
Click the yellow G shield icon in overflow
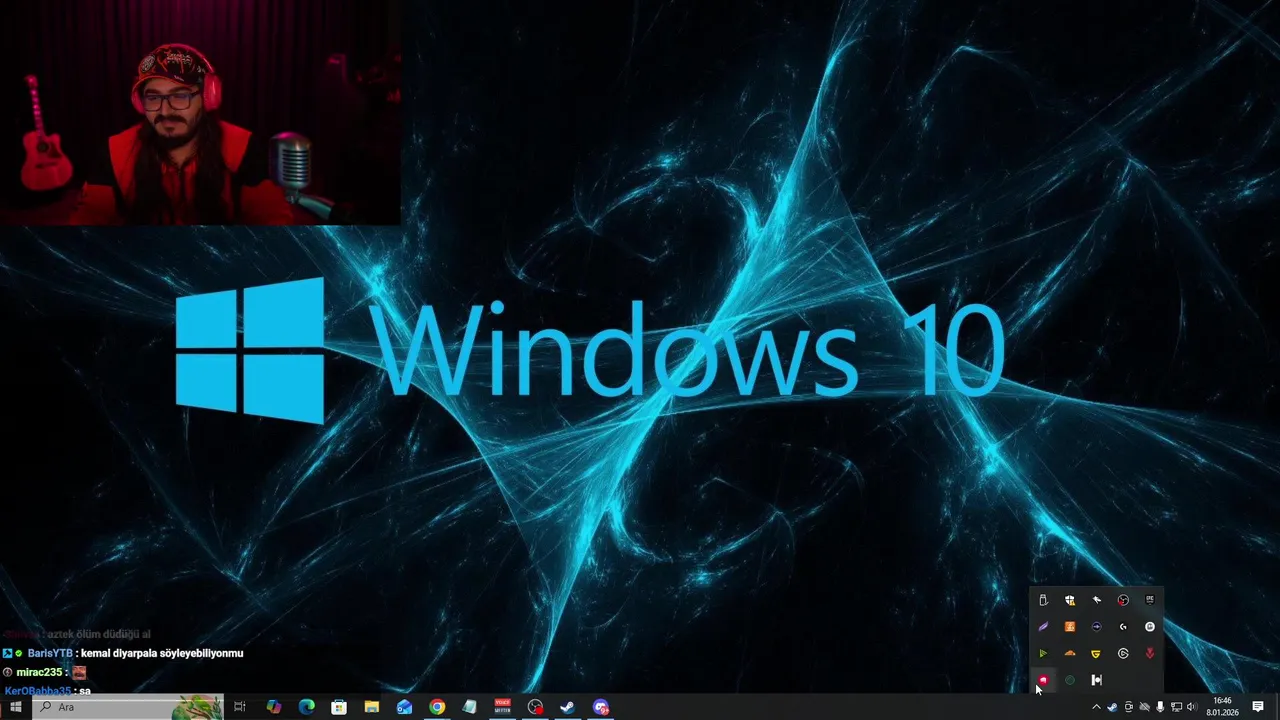[x=1096, y=653]
